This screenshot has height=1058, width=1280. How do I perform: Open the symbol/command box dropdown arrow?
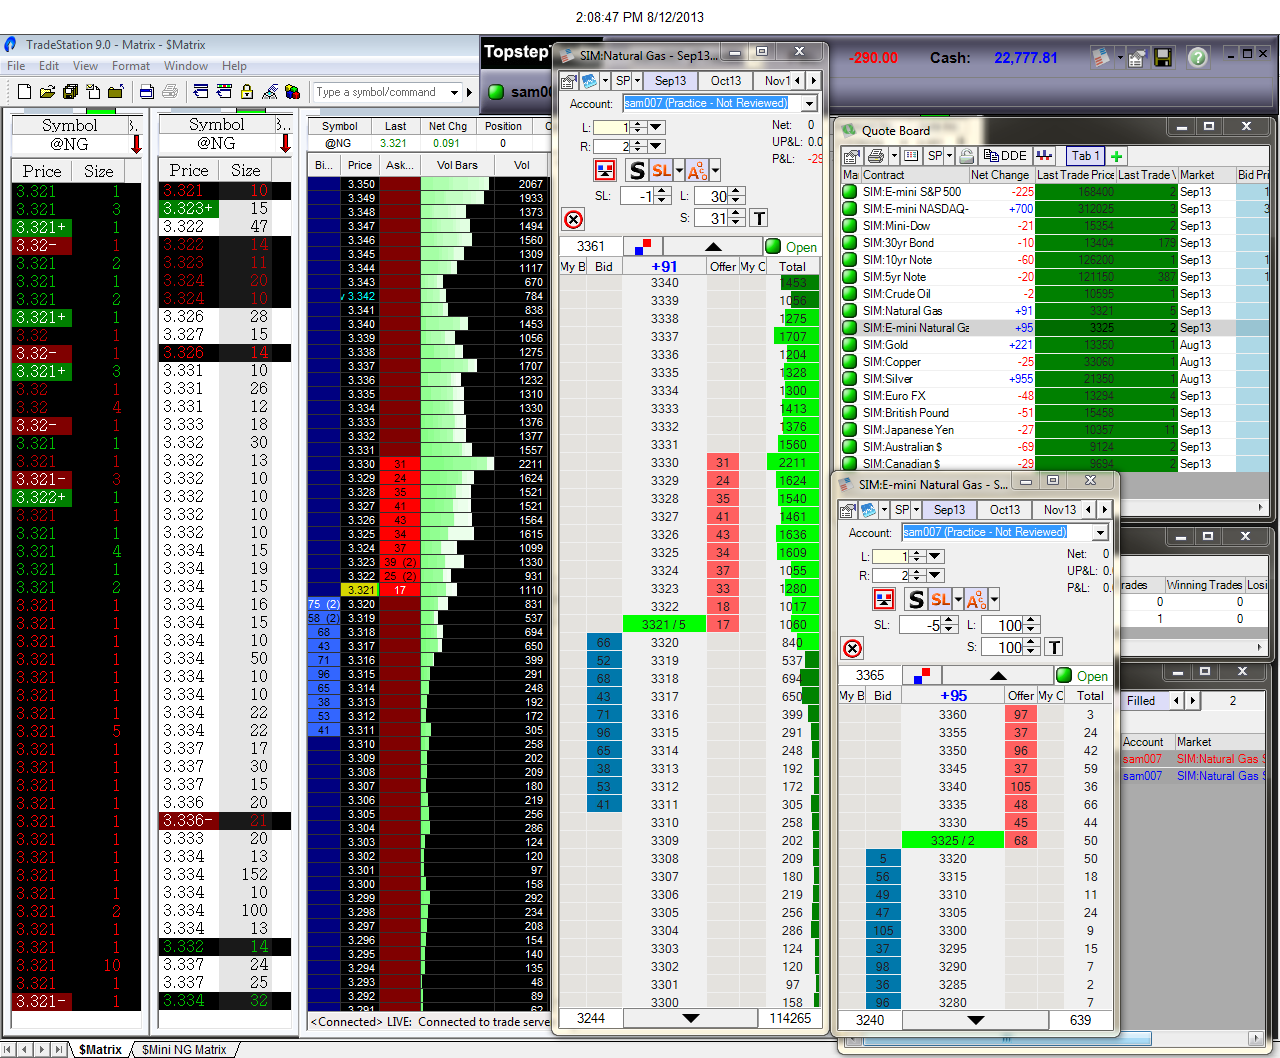click(x=454, y=92)
